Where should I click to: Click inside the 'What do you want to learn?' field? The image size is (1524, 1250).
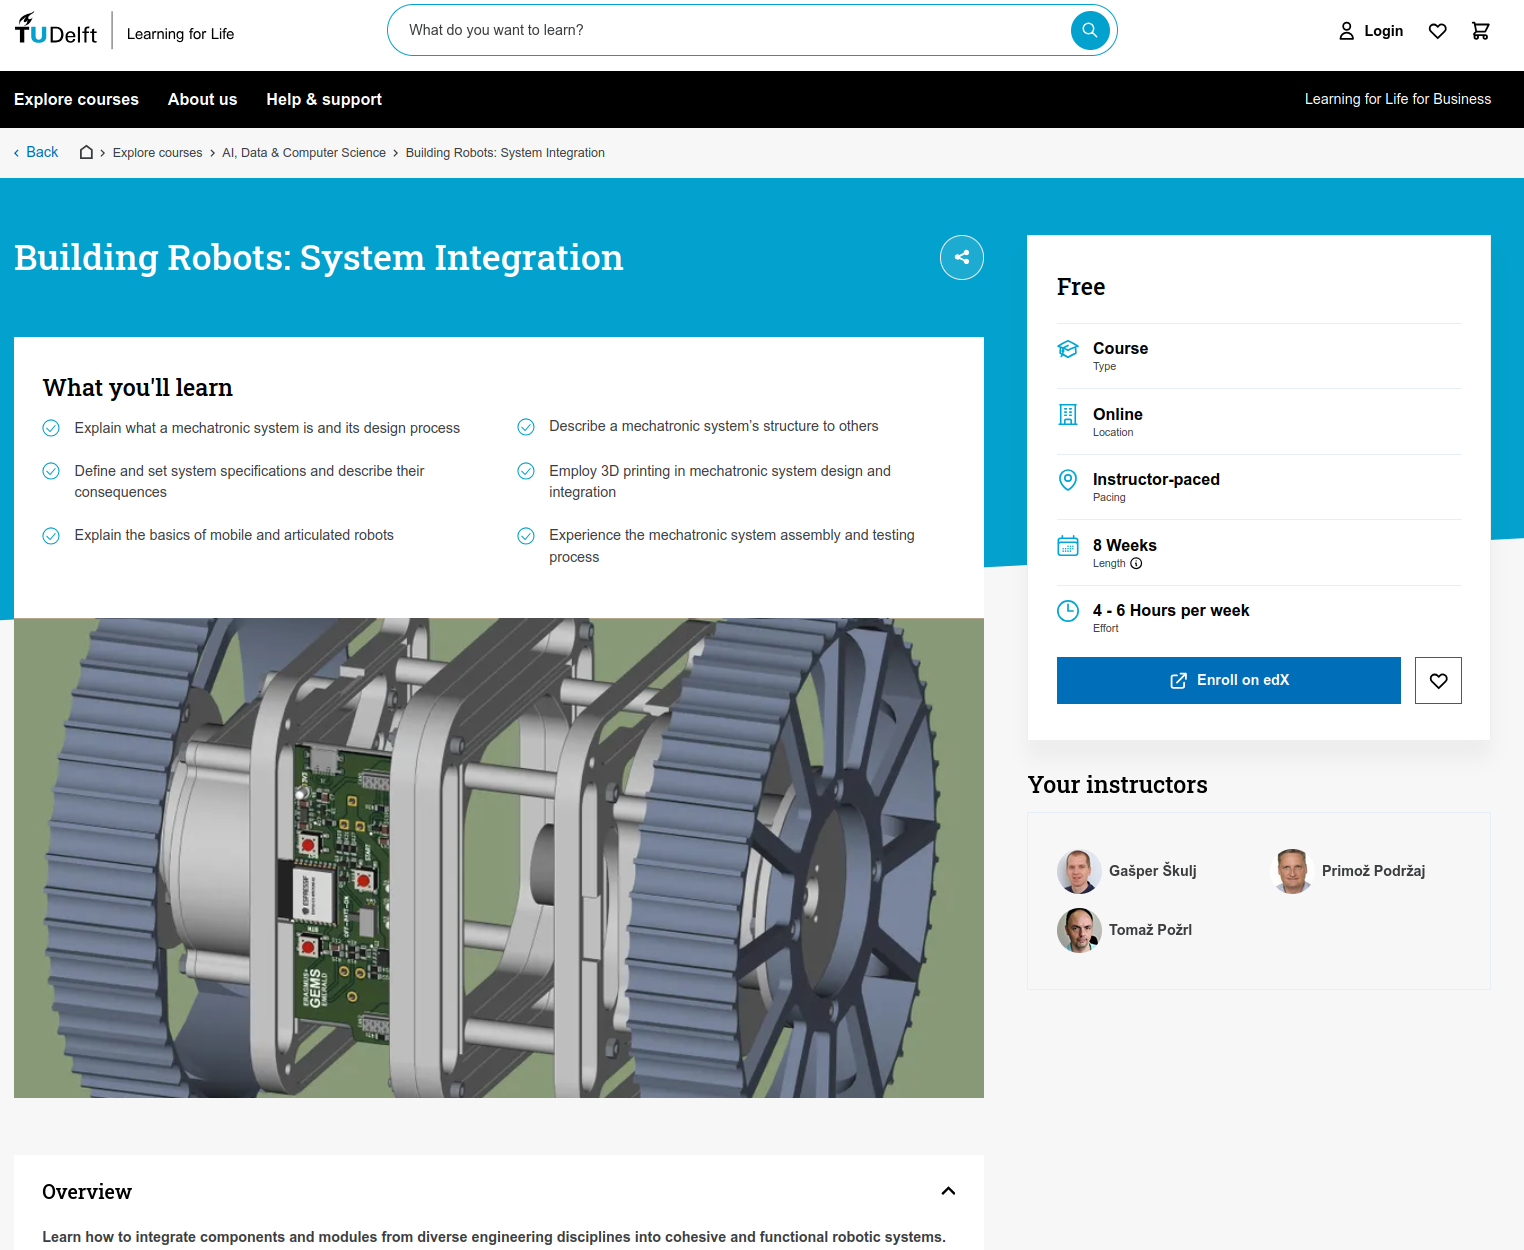pos(700,30)
